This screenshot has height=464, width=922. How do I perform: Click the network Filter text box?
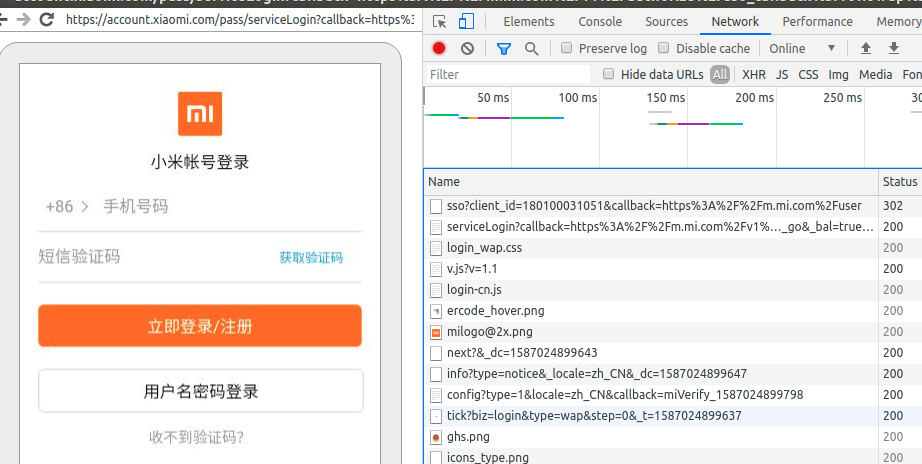[x=509, y=75]
